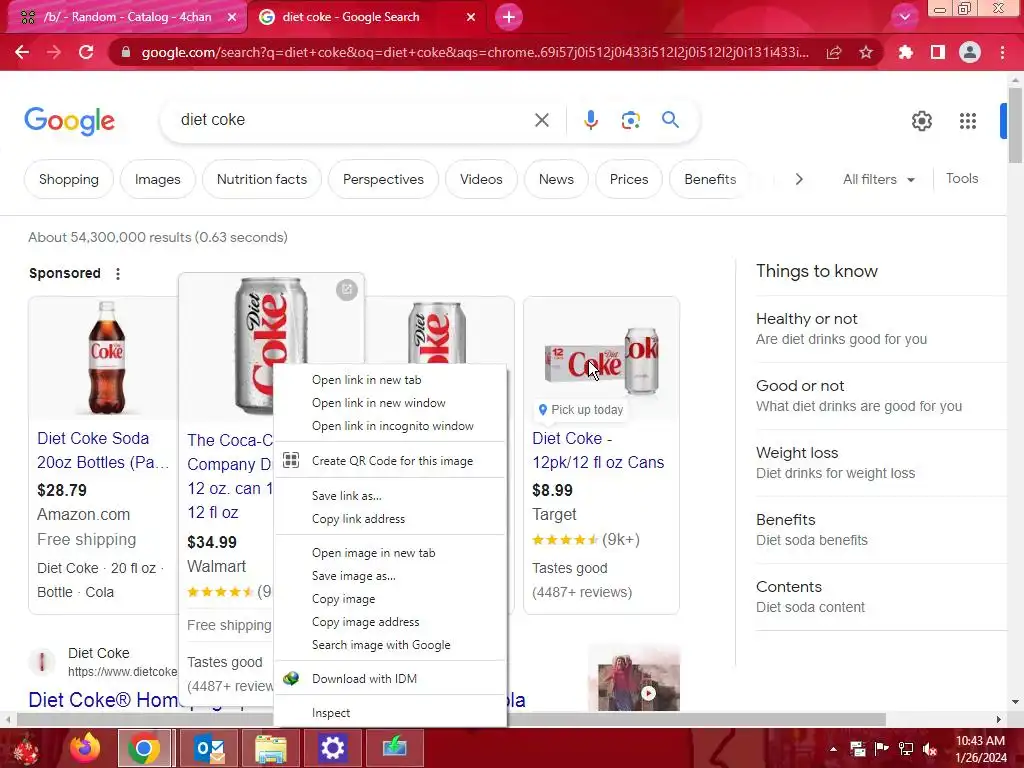Screen dimensions: 1024x768
Task: Choose Download with IDM
Action: [x=390, y=679]
